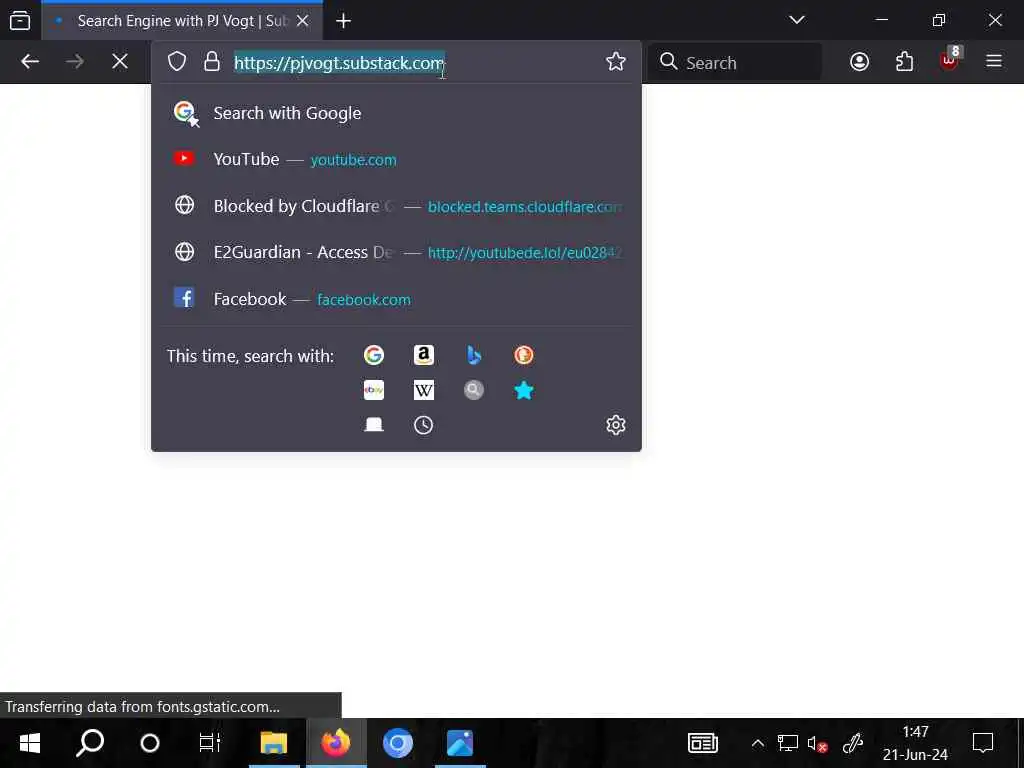Screen dimensions: 1024x768
Task: Open the Firefox account menu
Action: click(x=859, y=62)
